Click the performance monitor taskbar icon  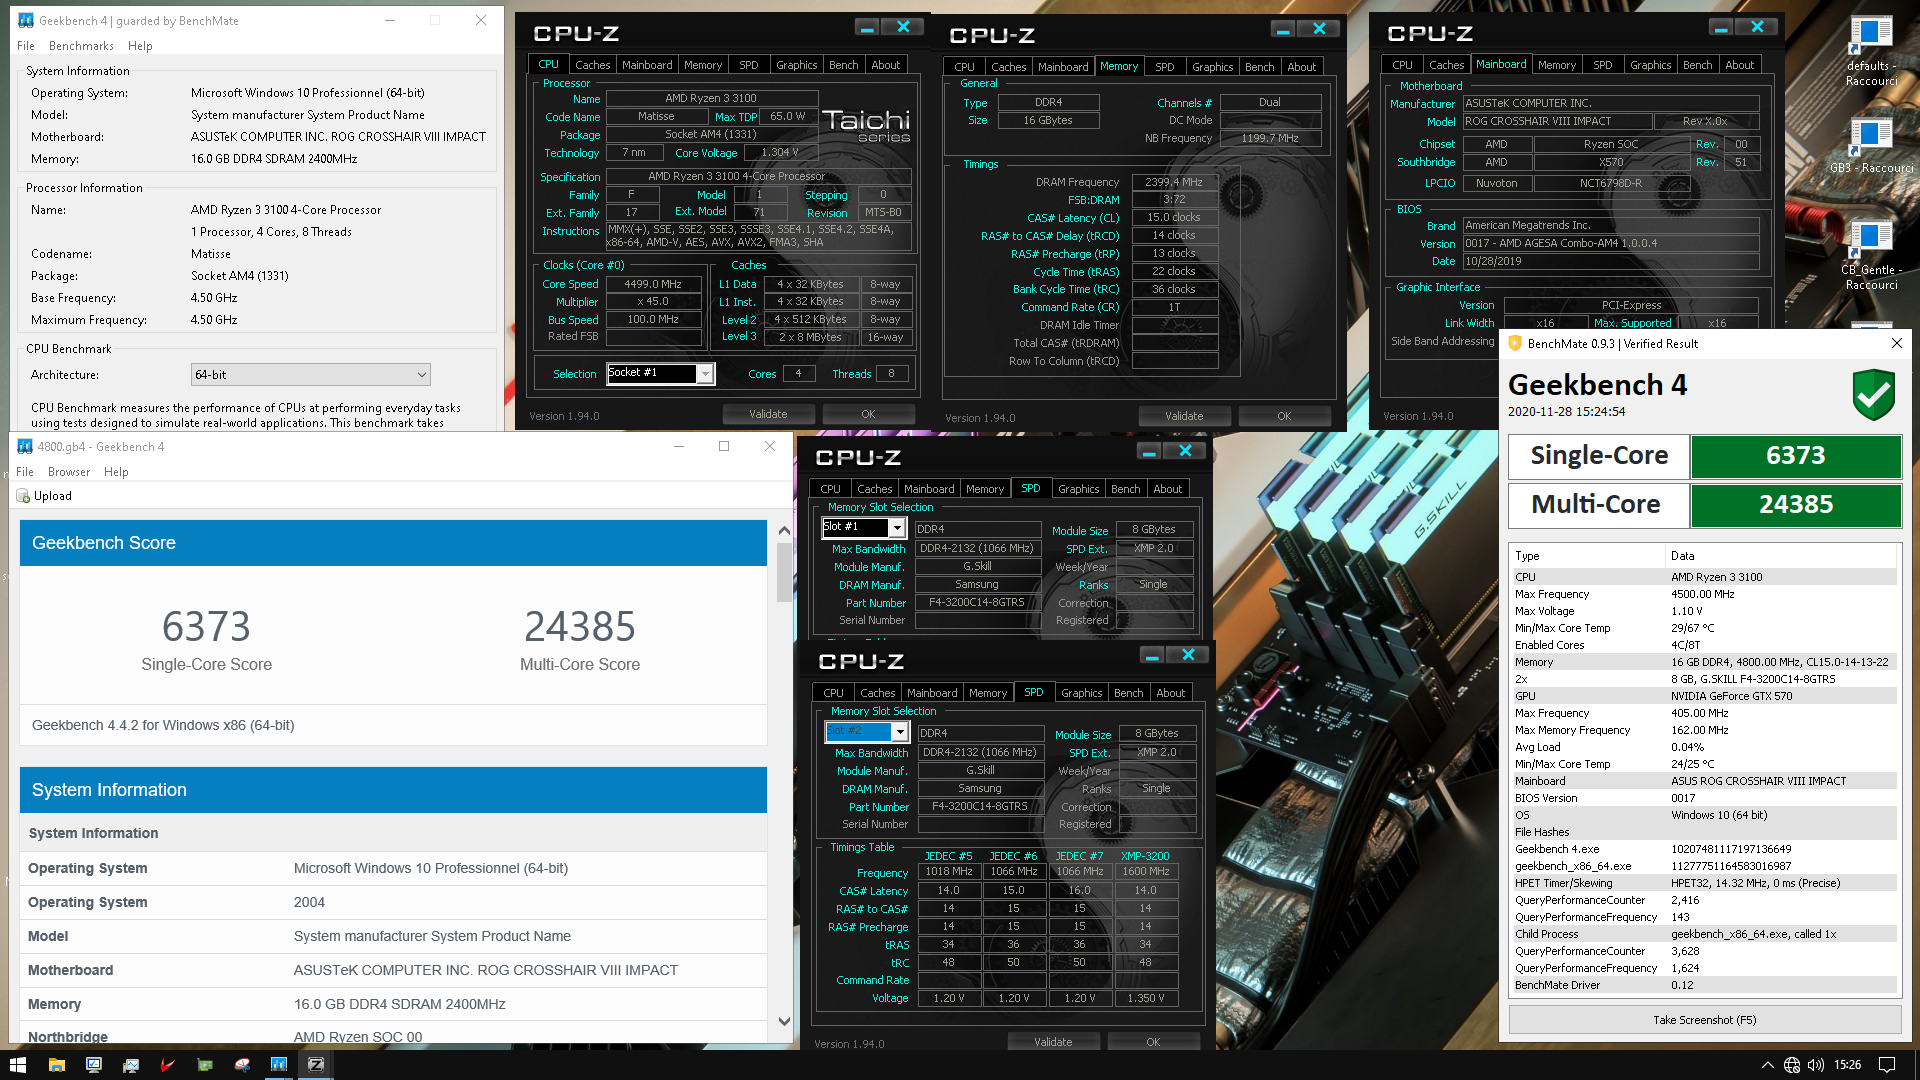(130, 1065)
